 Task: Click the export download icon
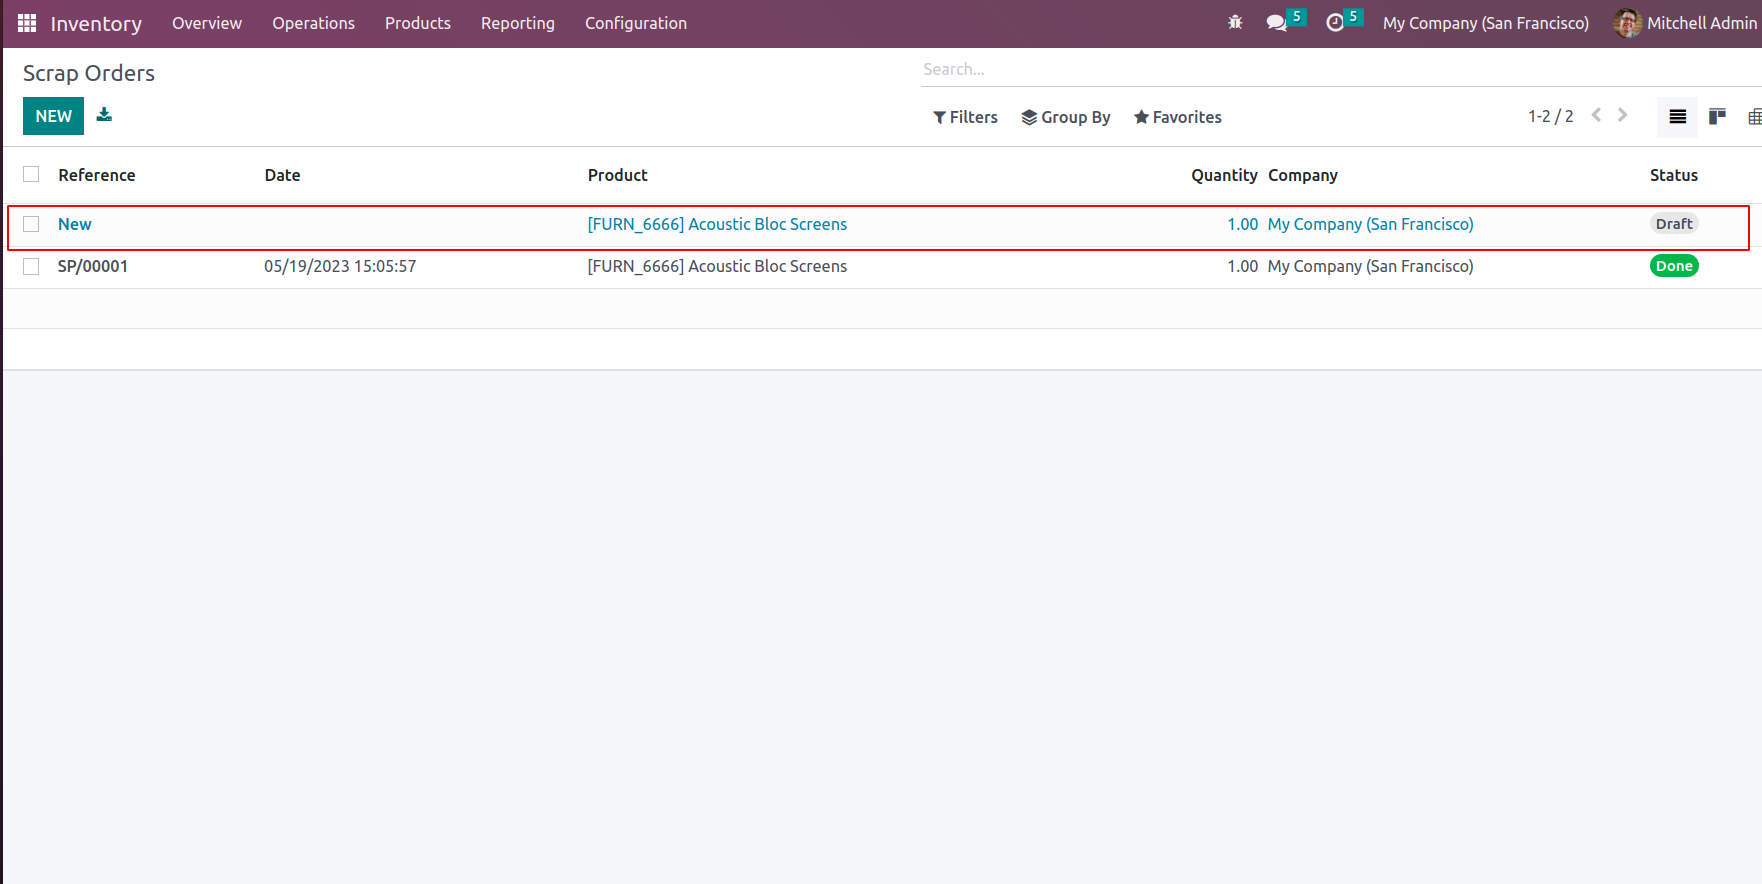[104, 115]
